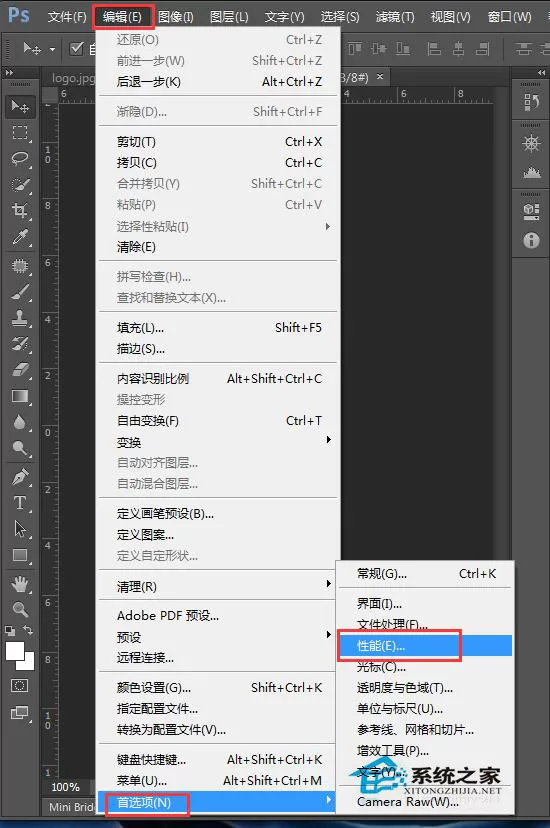Screen dimensions: 550x828
Task: Open the History panel icon
Action: point(531,102)
